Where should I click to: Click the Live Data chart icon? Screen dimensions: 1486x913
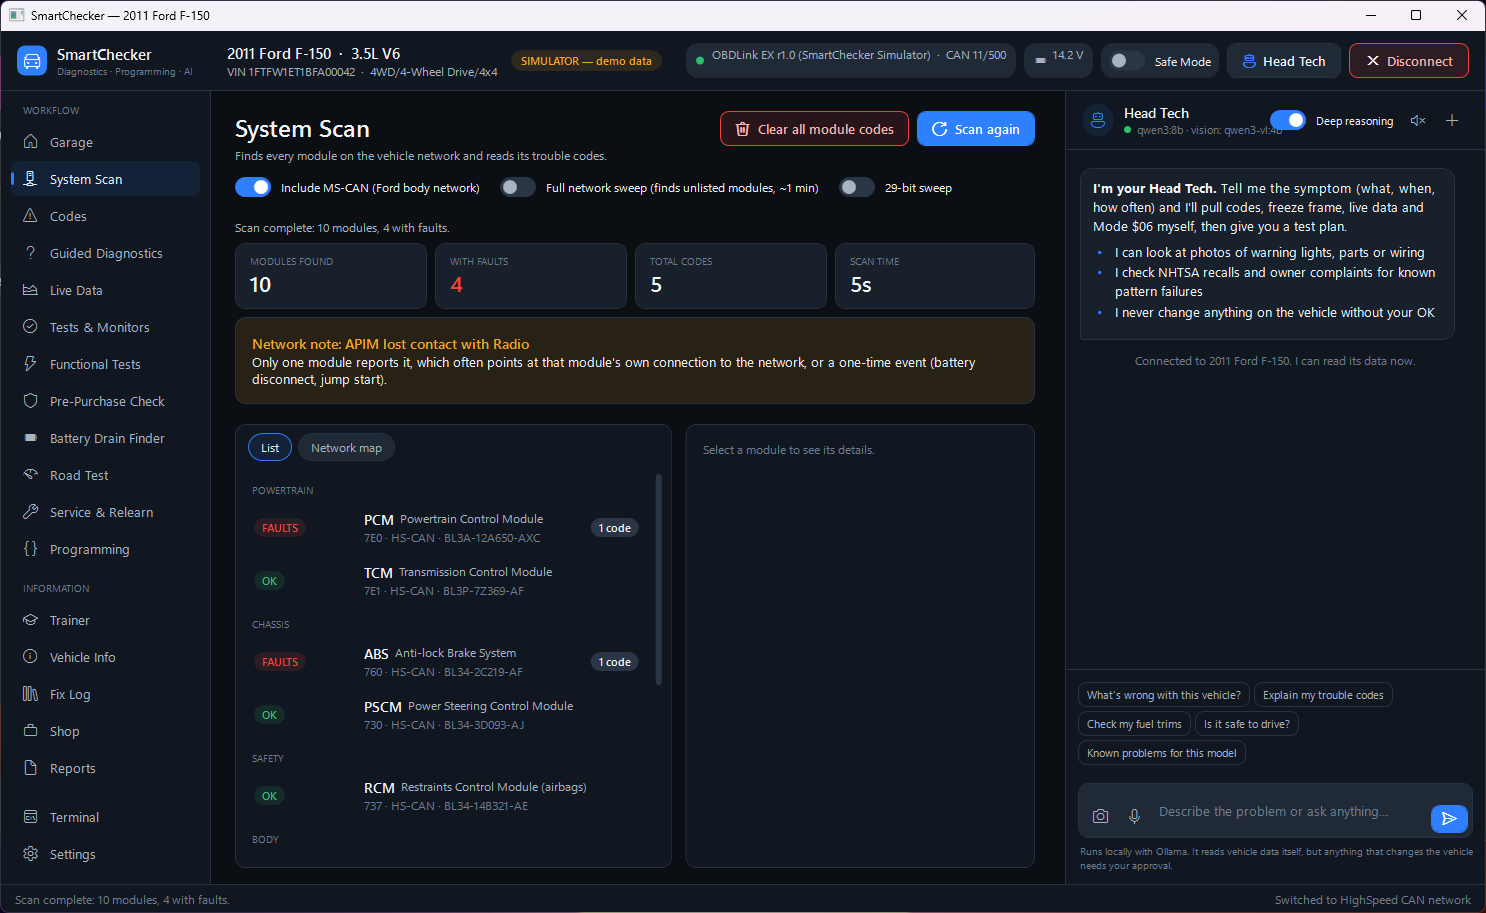pyautogui.click(x=31, y=290)
